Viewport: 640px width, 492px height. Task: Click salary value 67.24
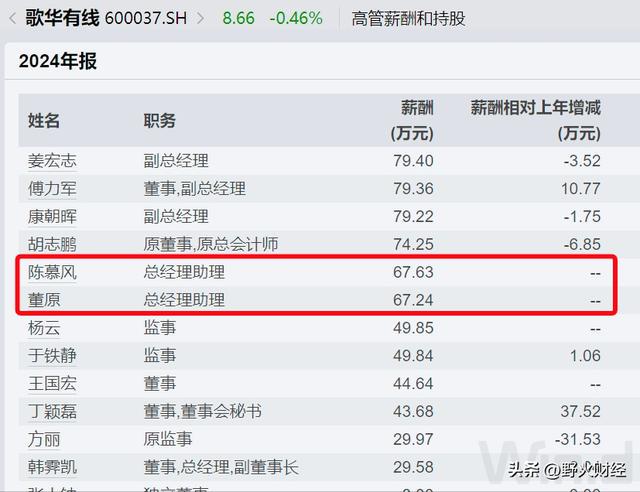click(x=413, y=300)
